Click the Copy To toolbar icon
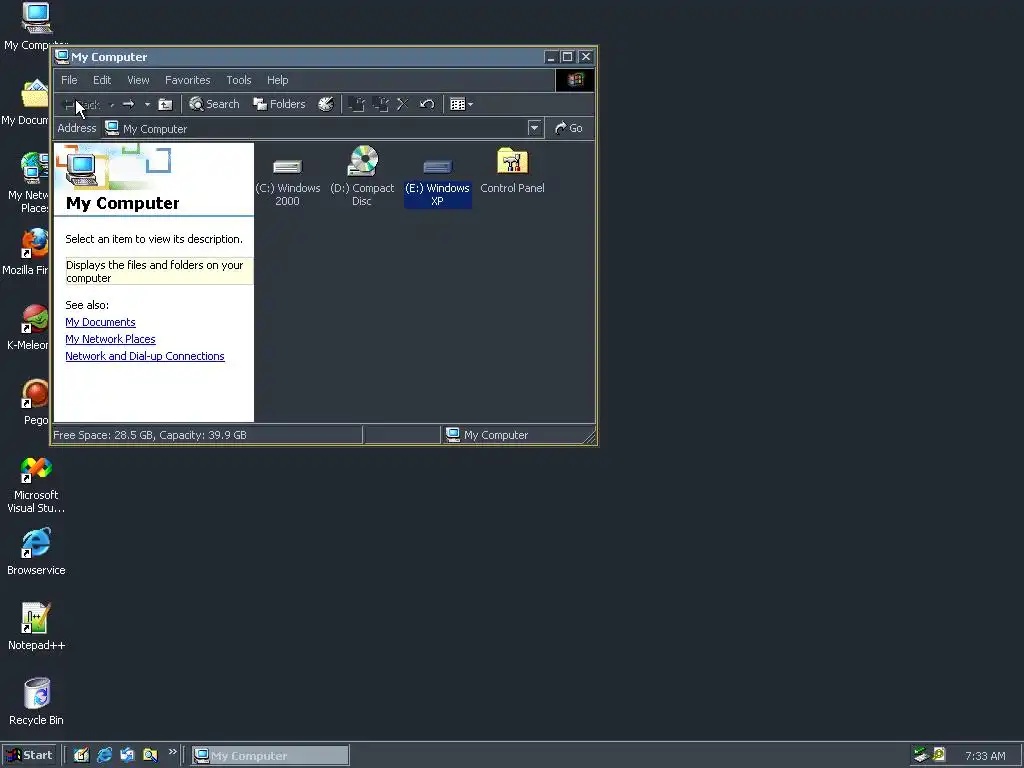 (x=381, y=104)
